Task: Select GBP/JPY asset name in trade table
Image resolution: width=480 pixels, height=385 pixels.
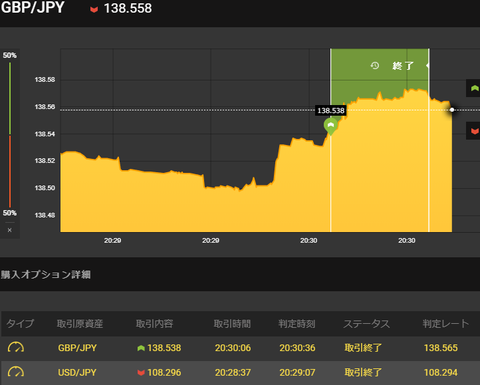Action: (77, 348)
